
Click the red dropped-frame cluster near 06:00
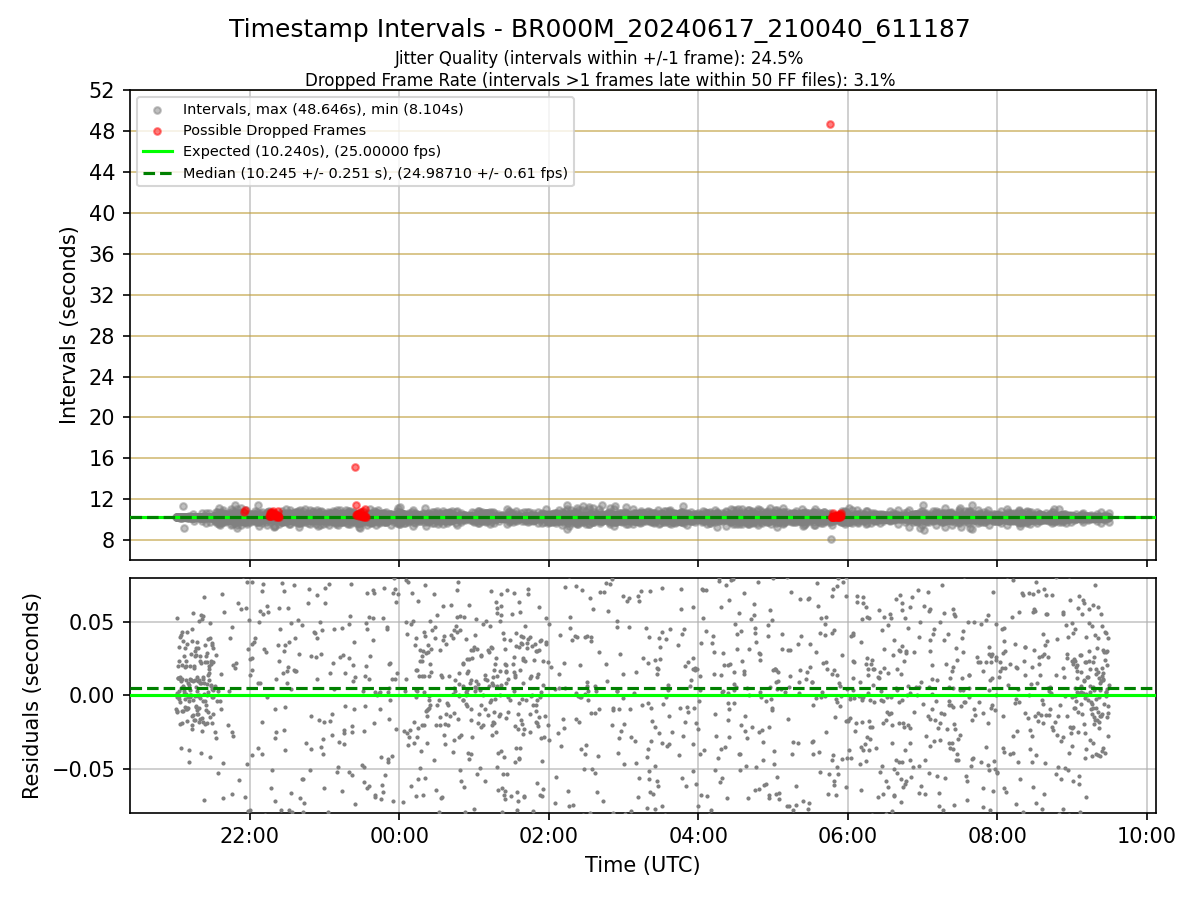pos(836,516)
